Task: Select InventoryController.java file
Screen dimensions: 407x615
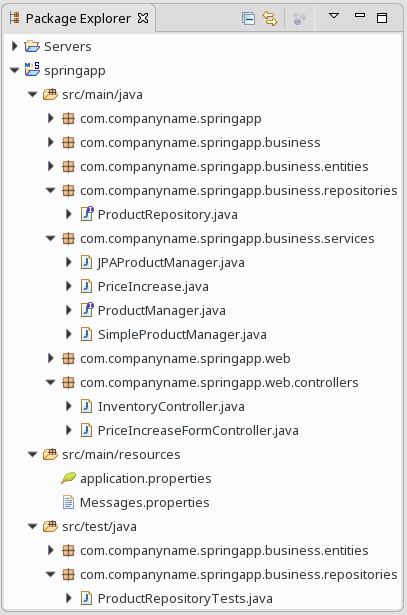Action: tap(171, 407)
